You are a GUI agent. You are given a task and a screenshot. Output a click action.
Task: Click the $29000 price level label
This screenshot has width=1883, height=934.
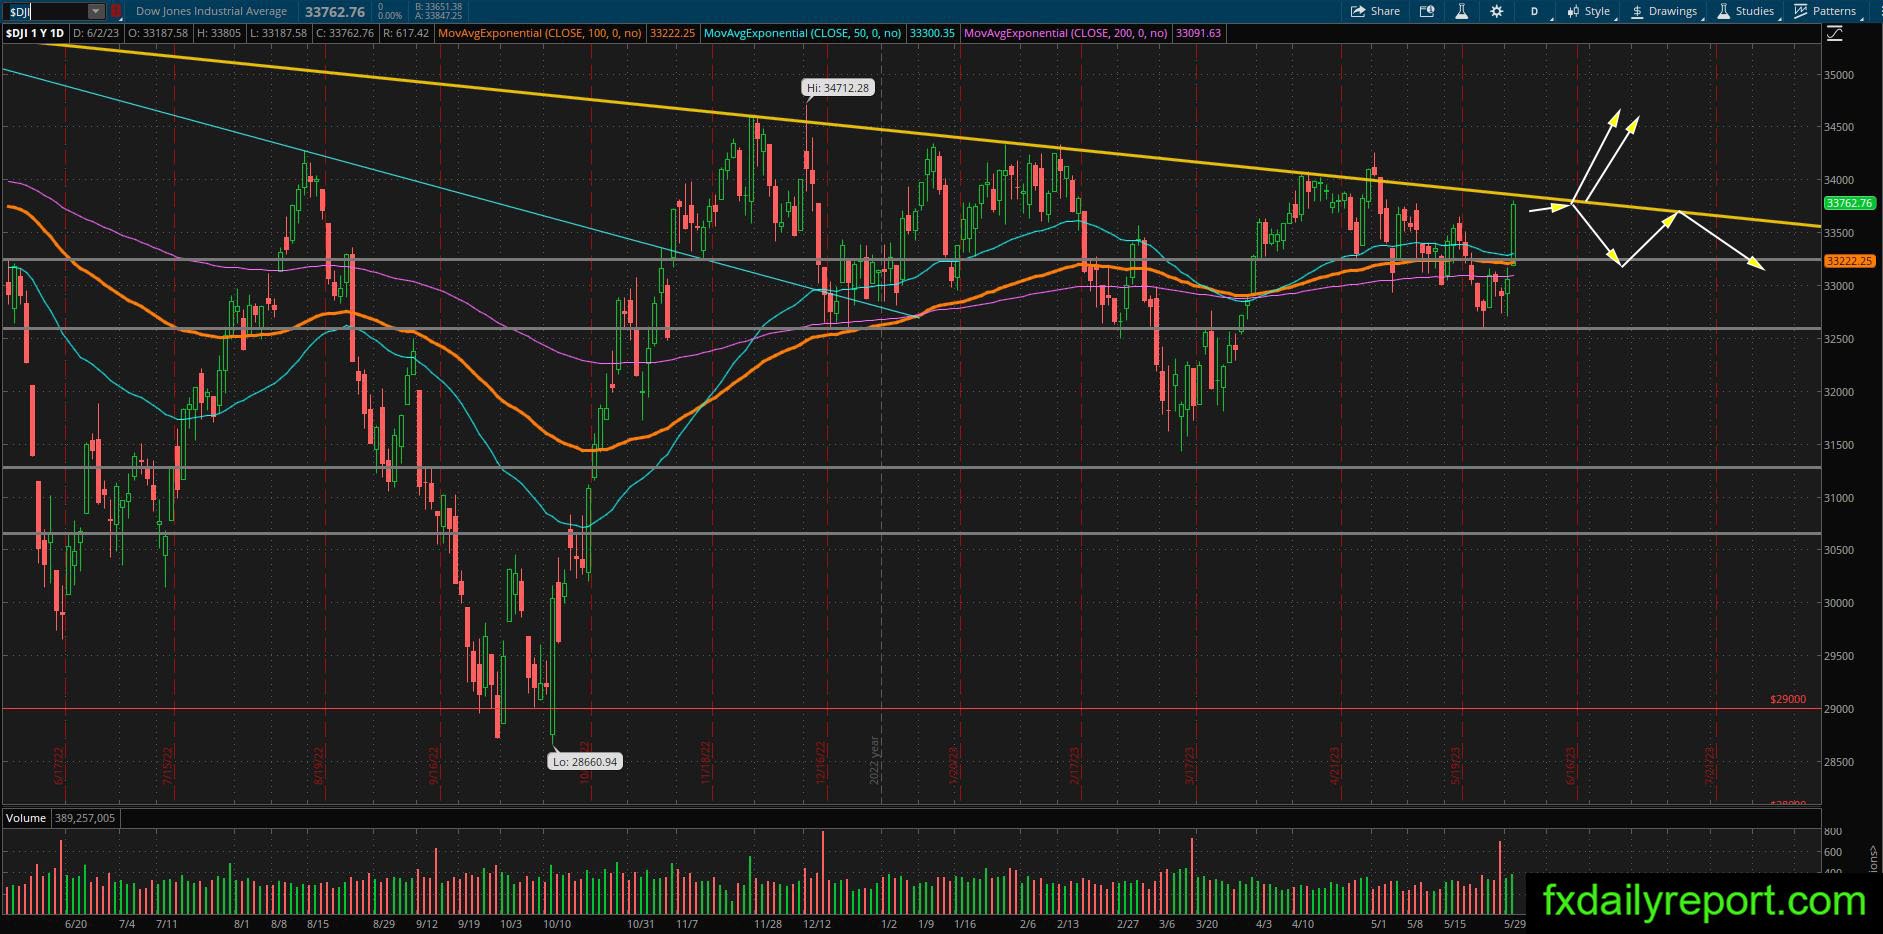pyautogui.click(x=1788, y=699)
